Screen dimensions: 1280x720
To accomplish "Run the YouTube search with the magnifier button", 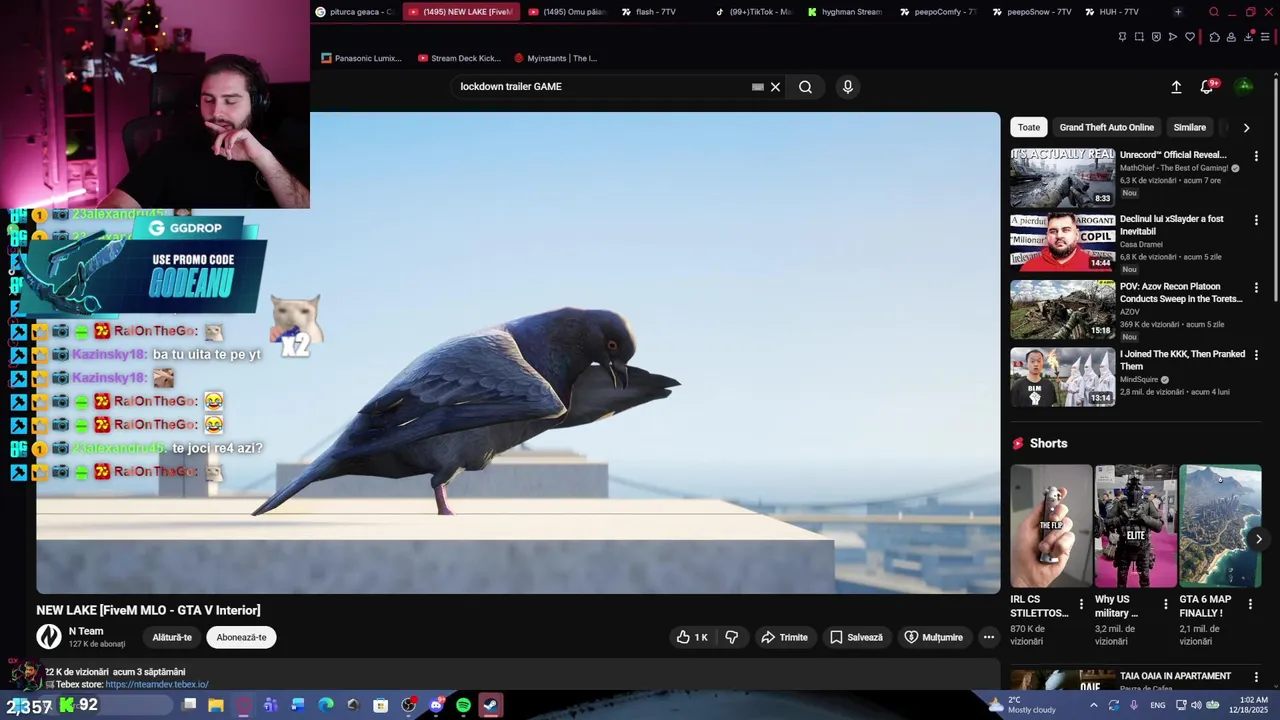I will (x=805, y=87).
